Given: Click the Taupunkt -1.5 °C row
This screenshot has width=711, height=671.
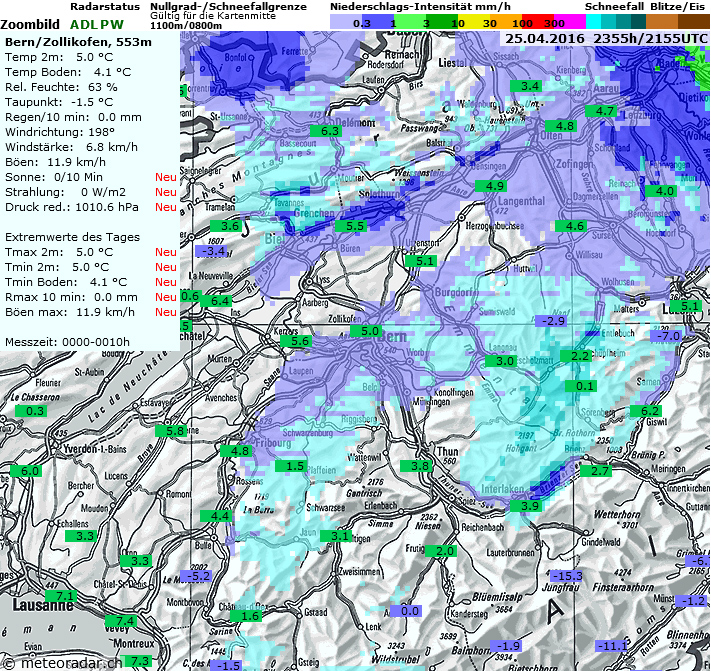Looking at the screenshot, I should point(59,102).
